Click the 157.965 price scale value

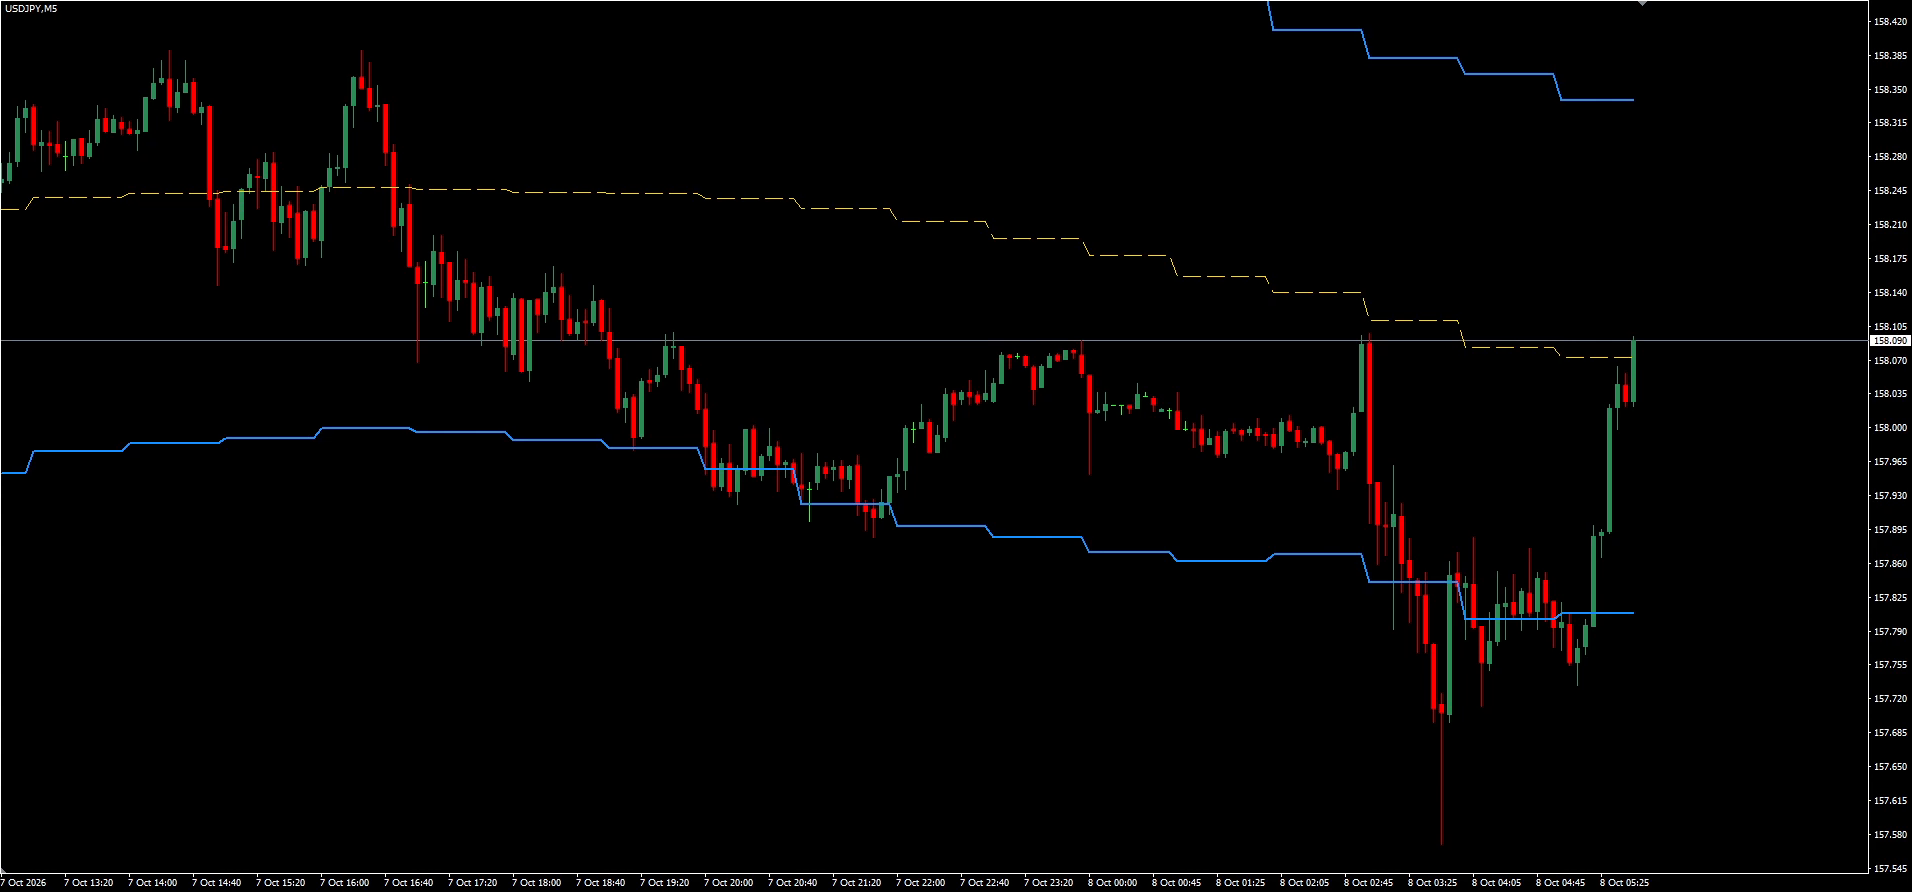coord(1889,462)
